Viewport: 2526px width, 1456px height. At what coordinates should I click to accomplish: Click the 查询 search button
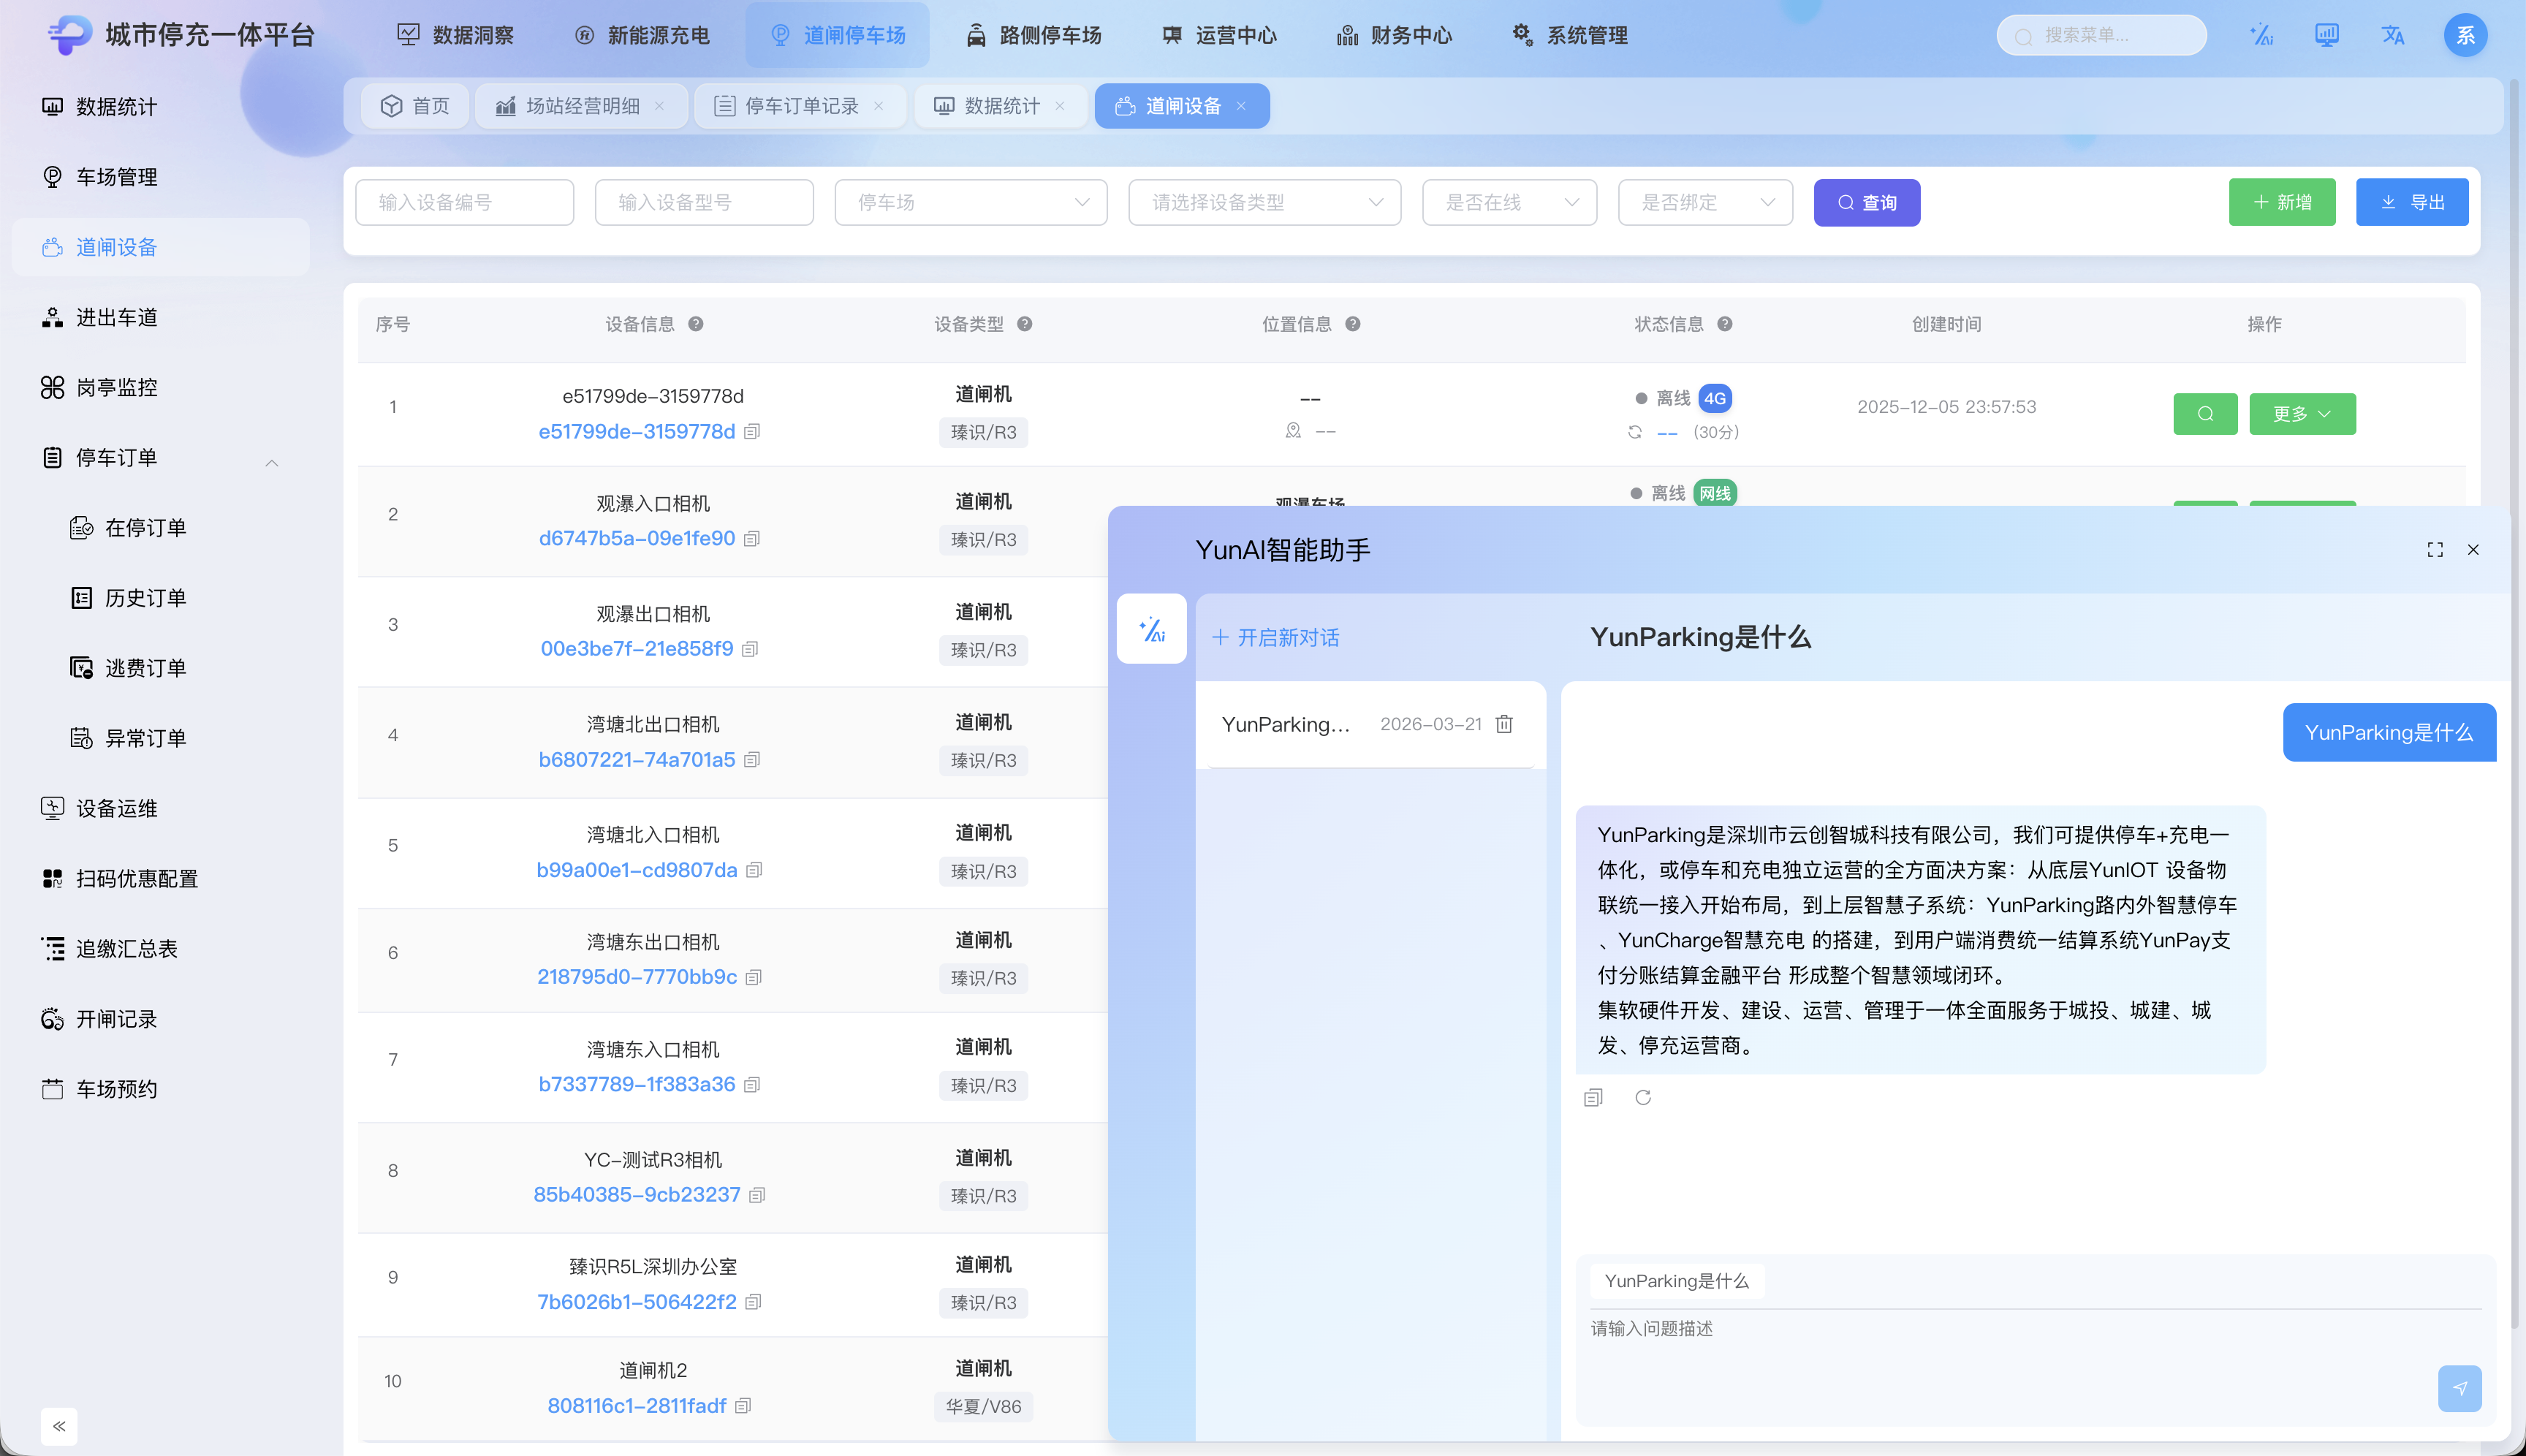pyautogui.click(x=1866, y=203)
